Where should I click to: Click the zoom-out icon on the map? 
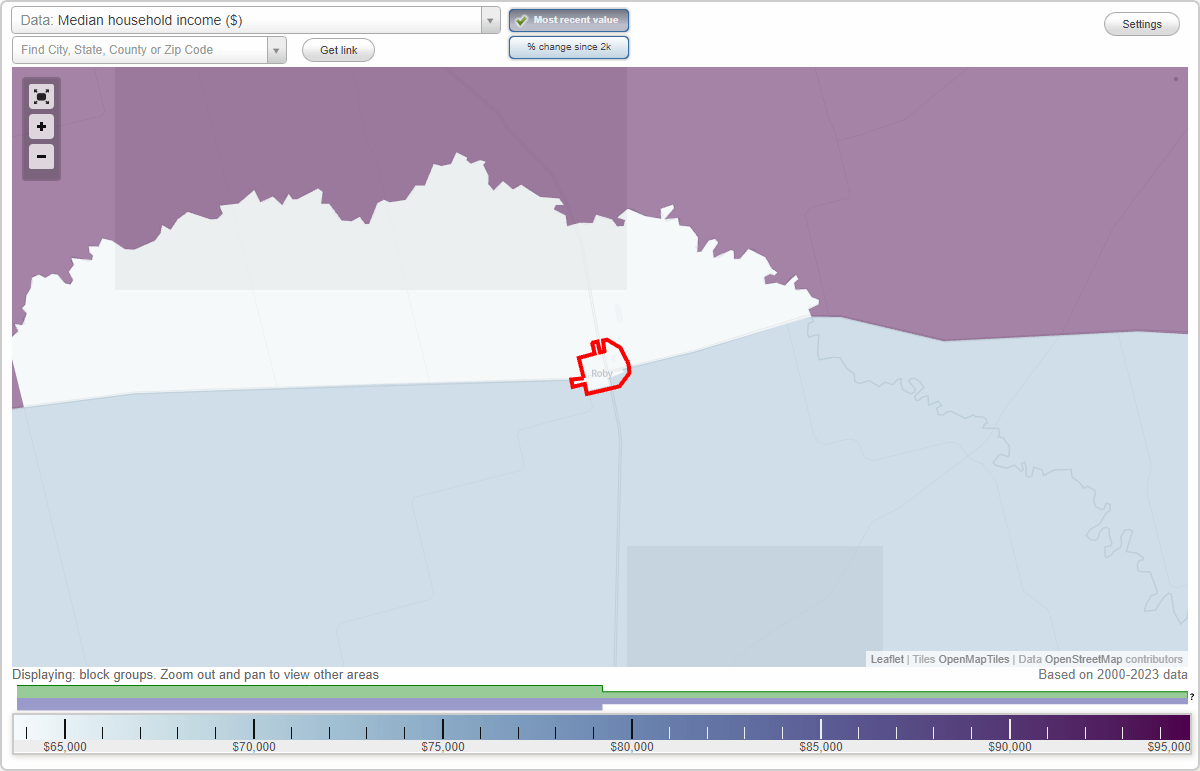point(41,157)
